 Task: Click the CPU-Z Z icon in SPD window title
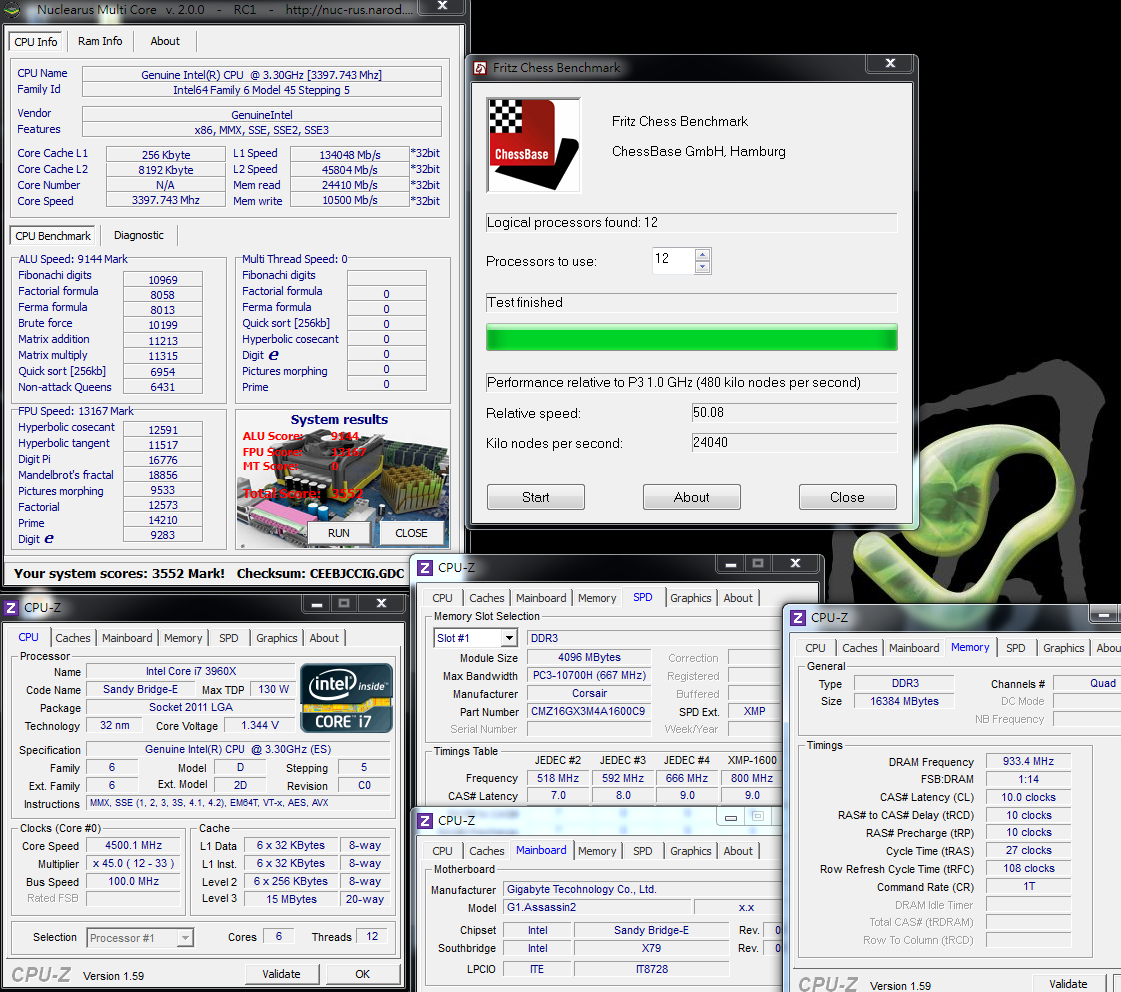tap(425, 567)
